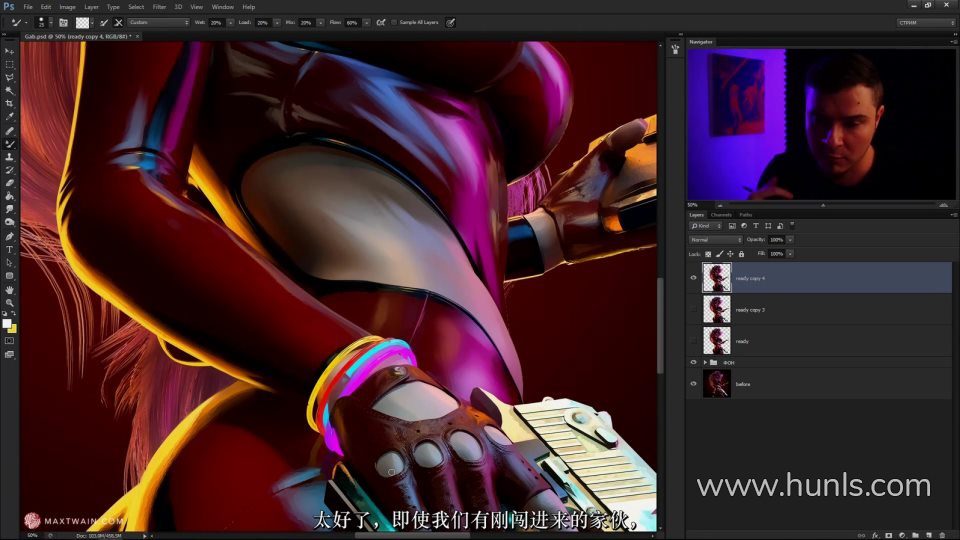Select the History Brush tool
The image size is (960, 540).
click(x=9, y=170)
